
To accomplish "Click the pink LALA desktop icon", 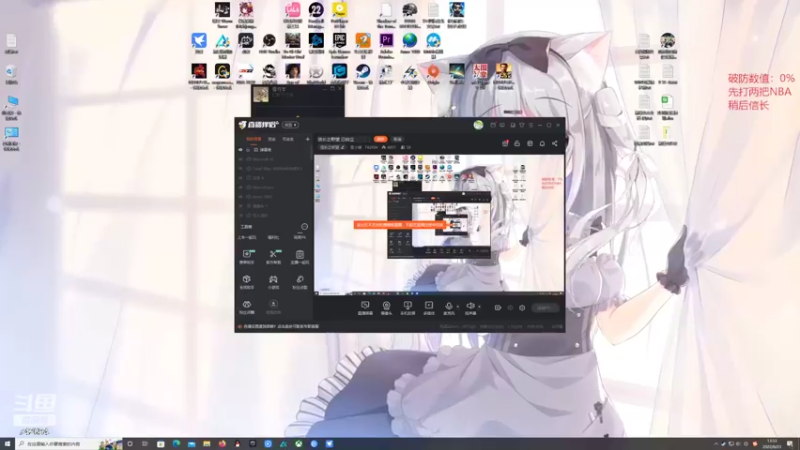I will [292, 15].
